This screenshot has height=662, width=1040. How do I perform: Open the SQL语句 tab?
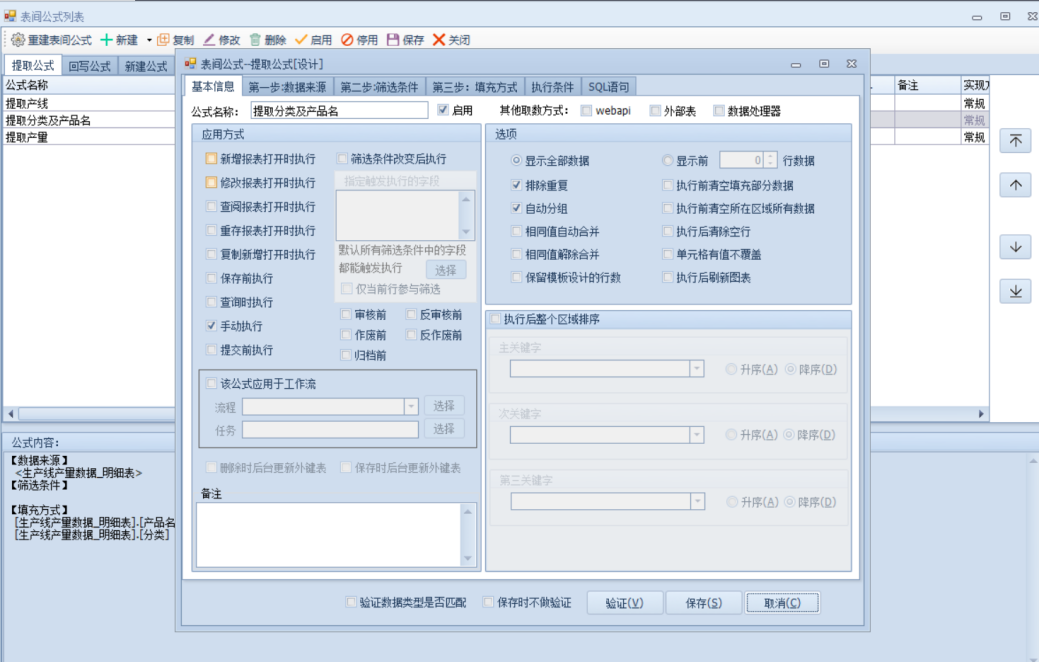(x=608, y=87)
